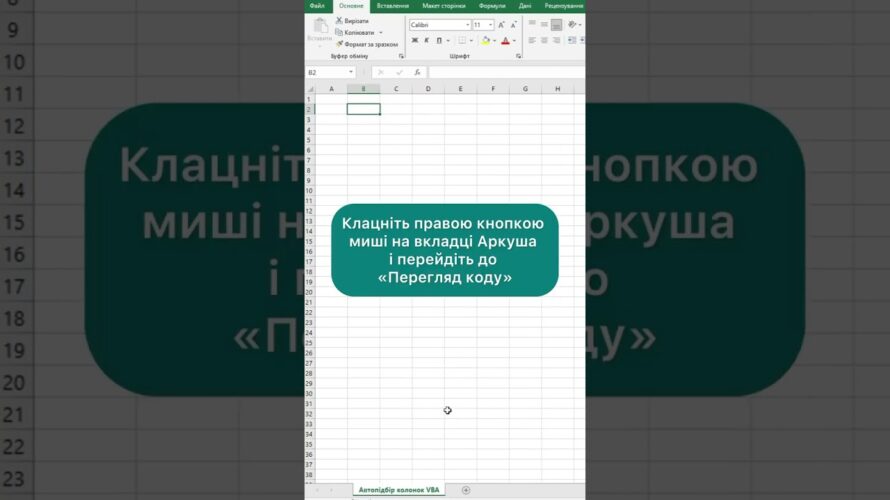Expand the underline style dropdown arrow
This screenshot has height=500, width=890.
(x=448, y=40)
